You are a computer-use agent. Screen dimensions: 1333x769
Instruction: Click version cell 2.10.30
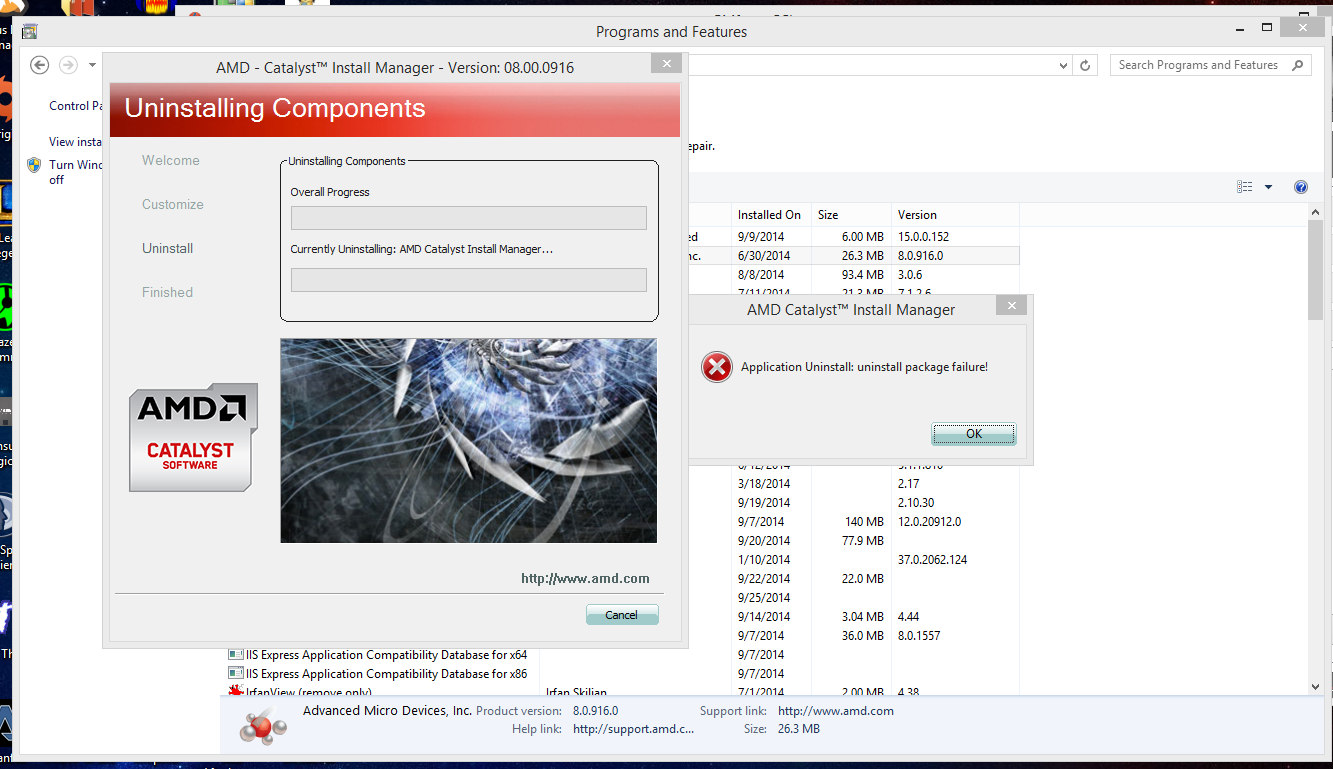coord(916,503)
